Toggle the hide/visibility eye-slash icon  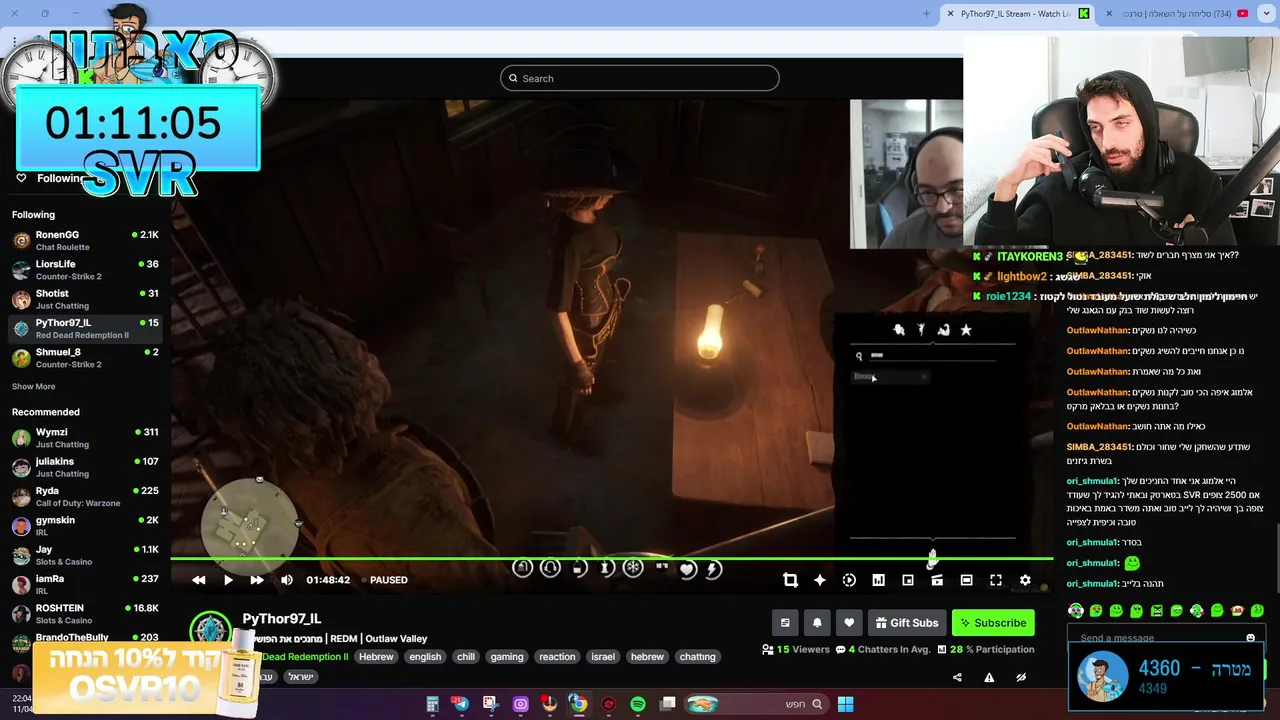point(1021,677)
